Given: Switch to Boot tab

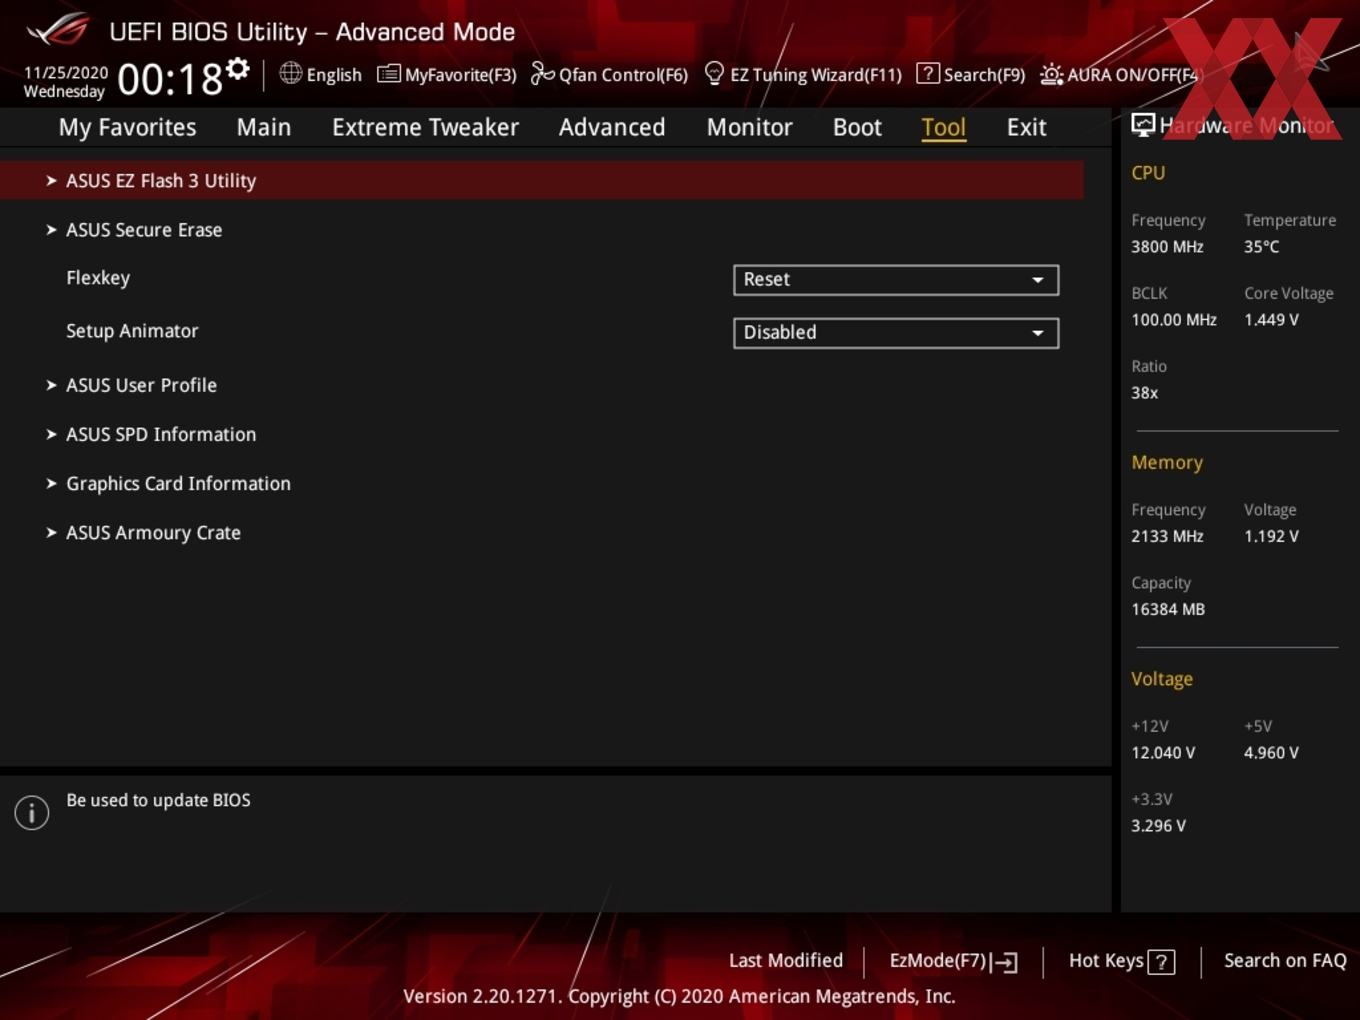Looking at the screenshot, I should (857, 127).
